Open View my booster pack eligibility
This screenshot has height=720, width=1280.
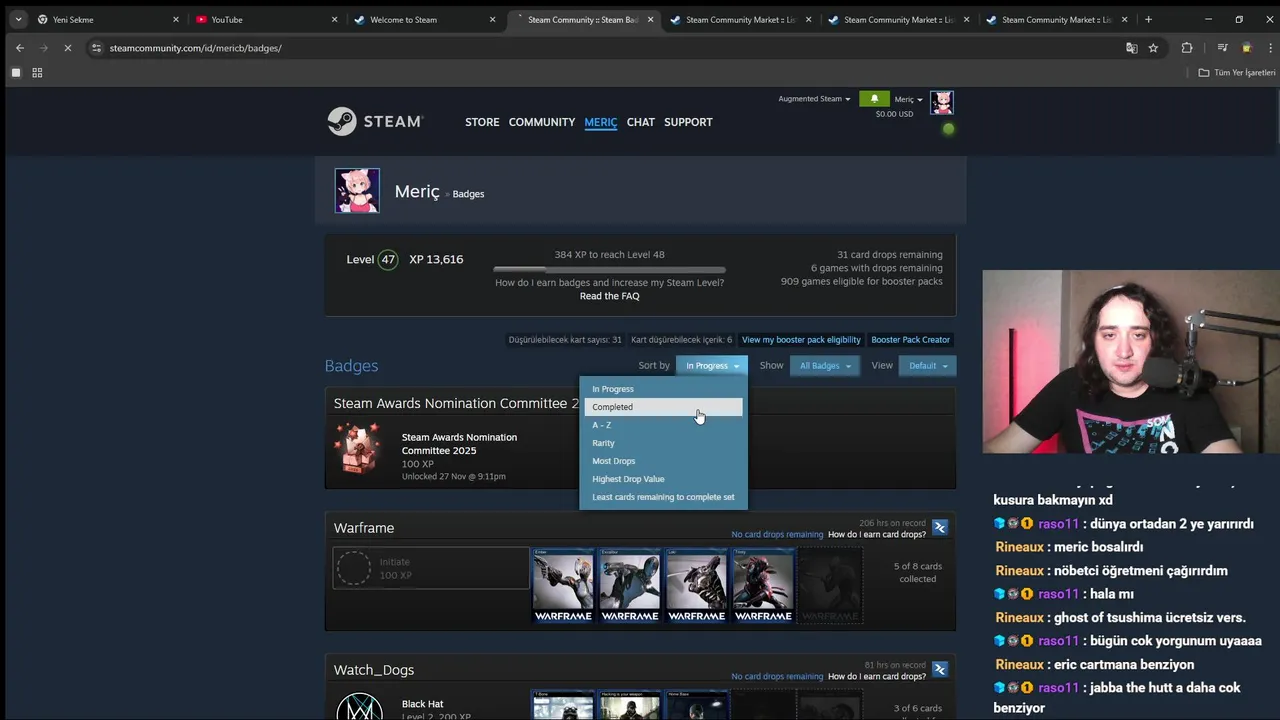pos(801,340)
